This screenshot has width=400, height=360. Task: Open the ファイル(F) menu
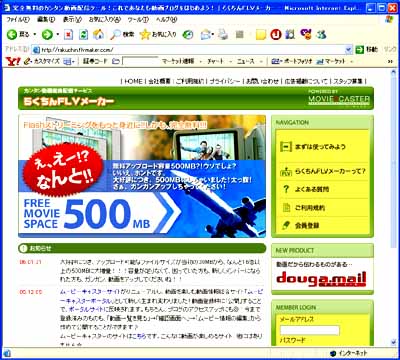18,19
